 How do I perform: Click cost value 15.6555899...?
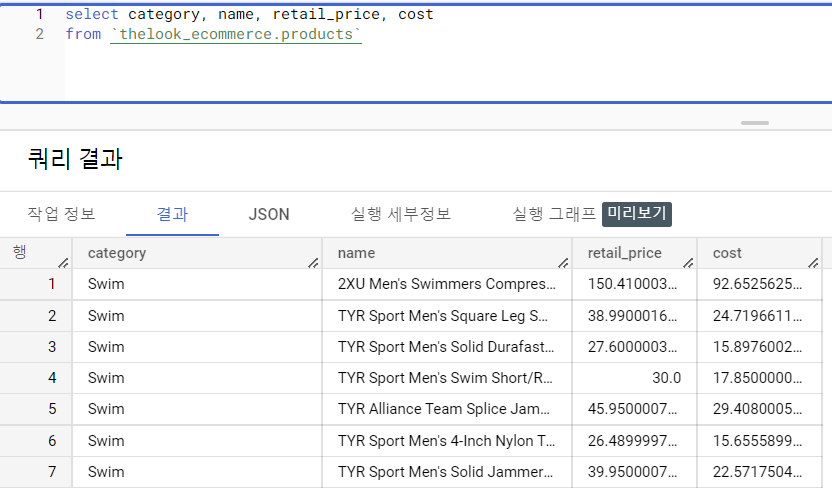click(x=757, y=441)
